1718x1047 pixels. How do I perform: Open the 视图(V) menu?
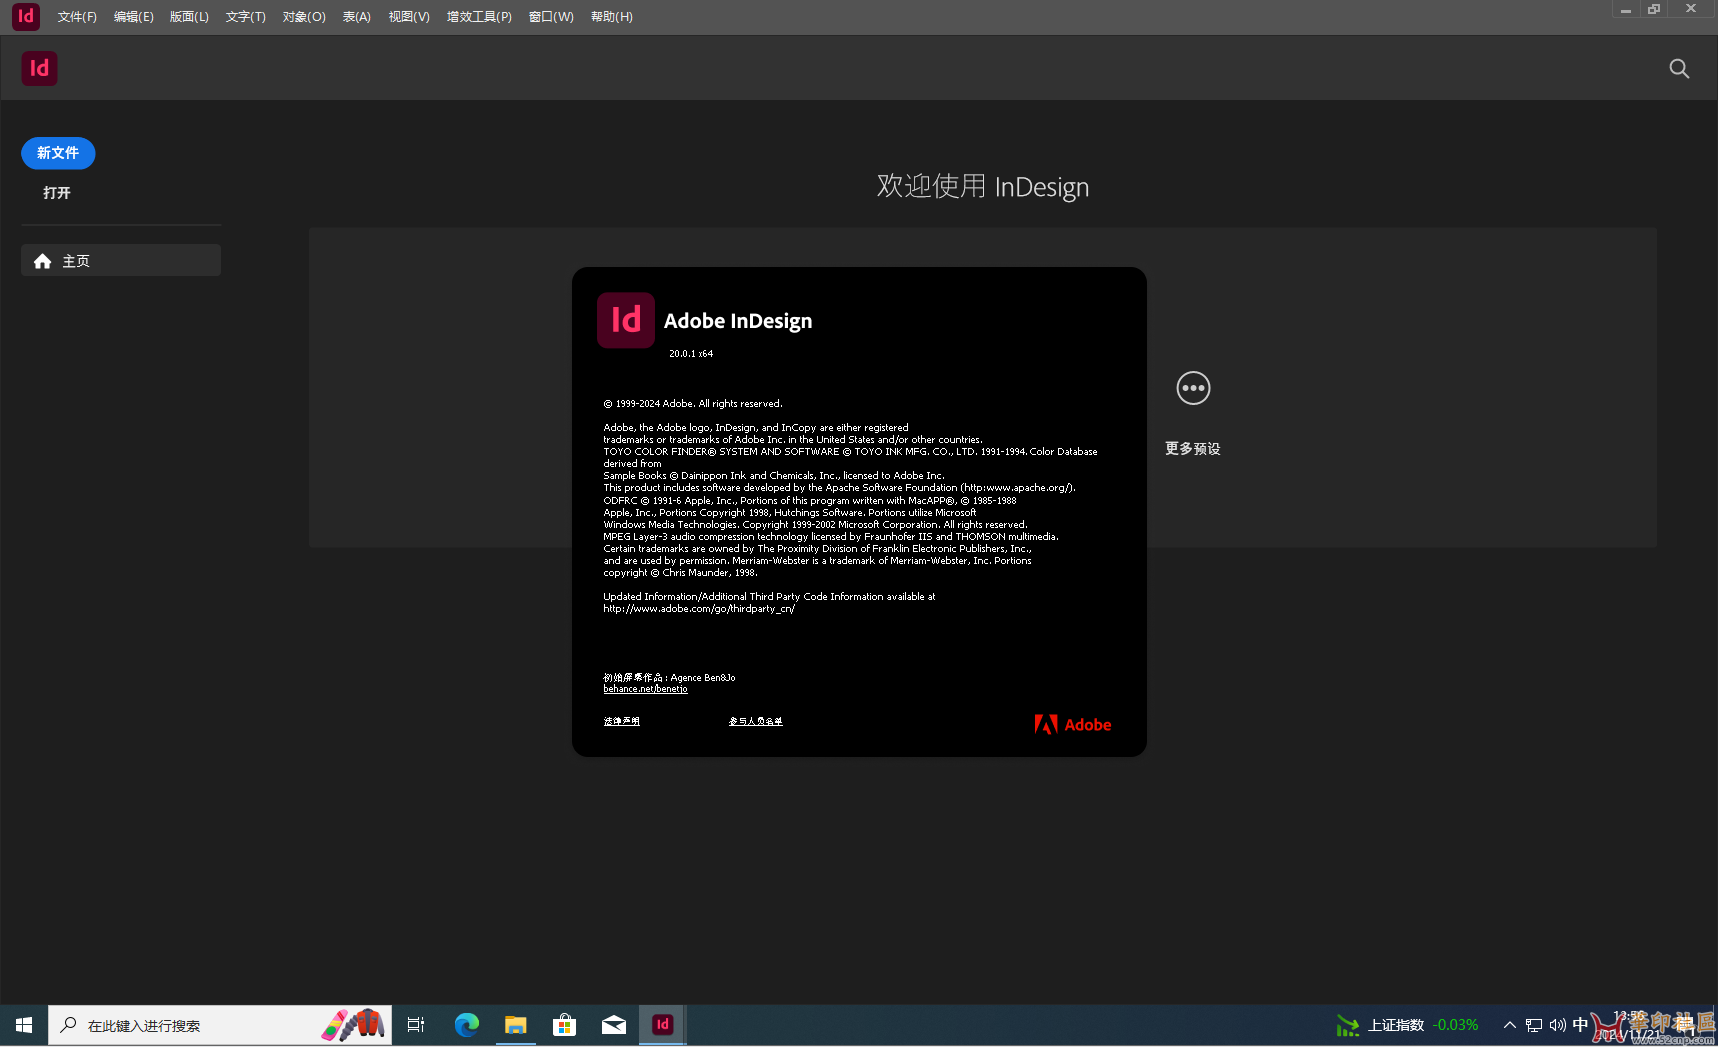pos(409,17)
